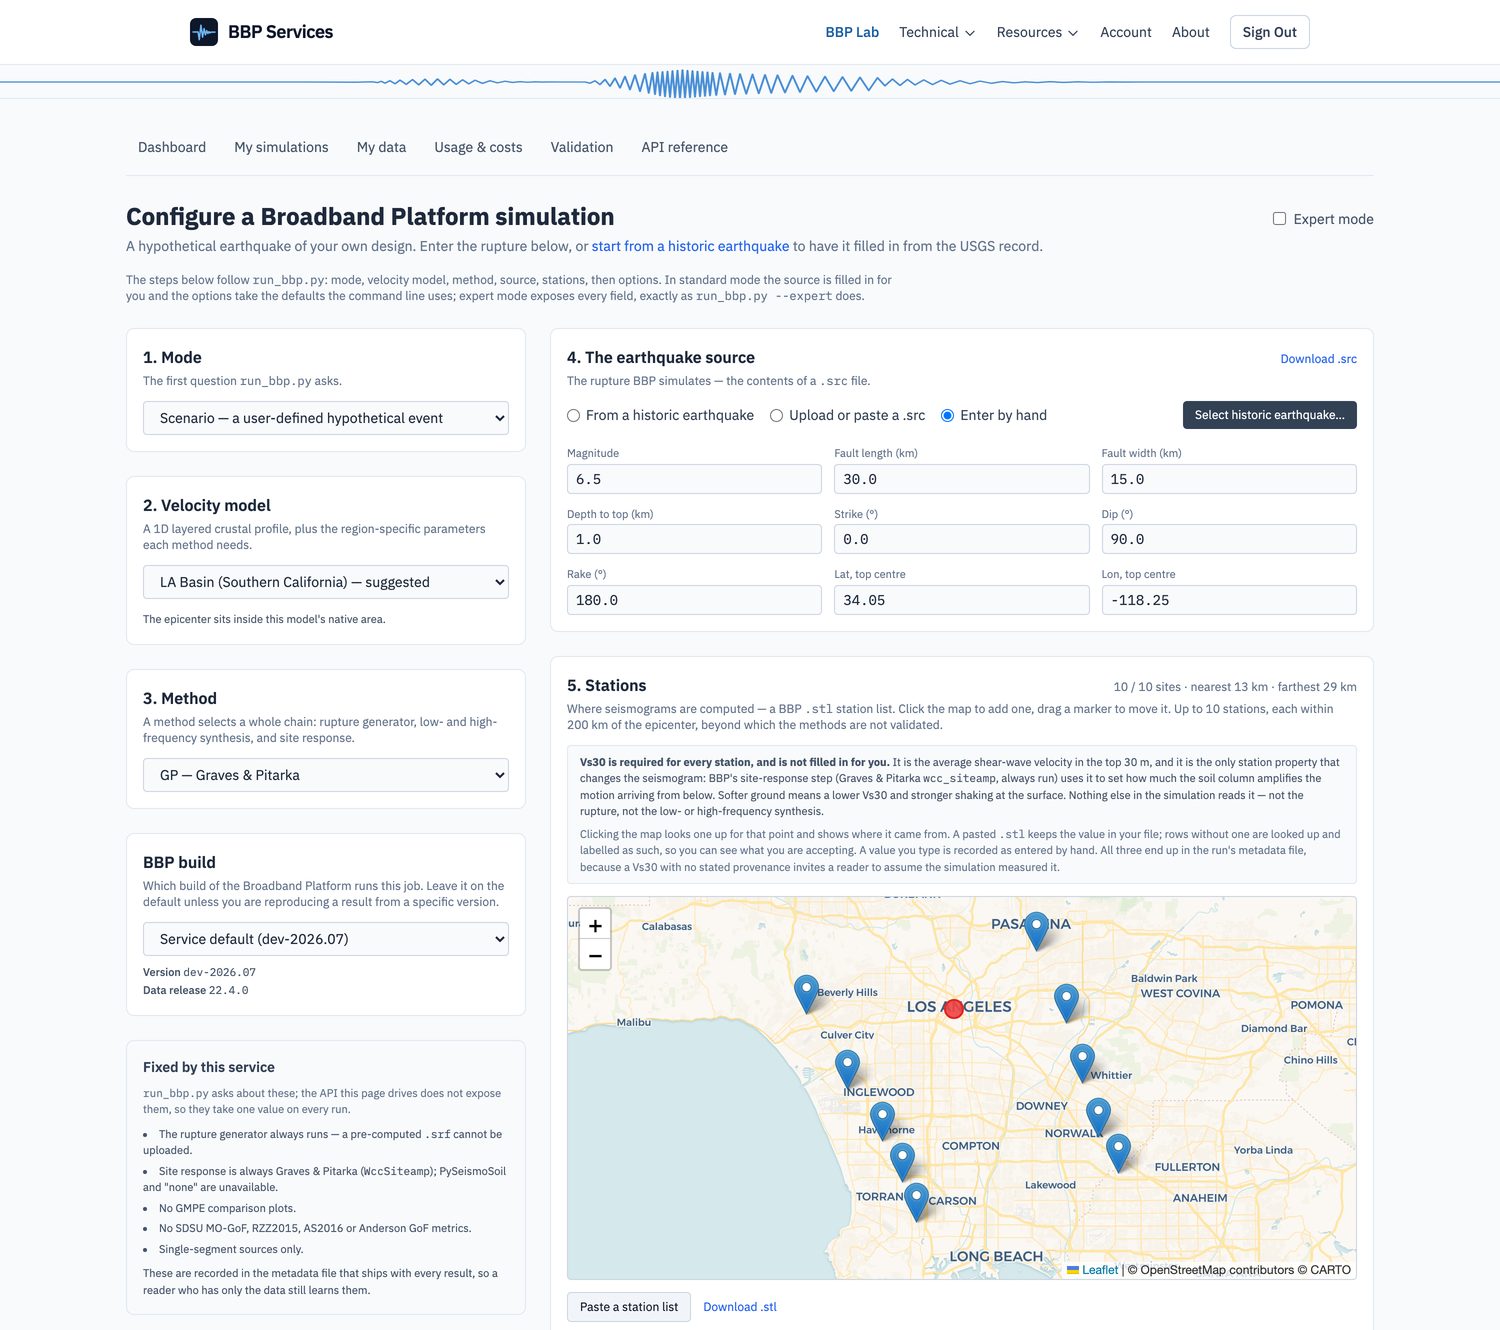Select the station marker directly above Torrance label
The height and width of the screenshot is (1330, 1500).
coord(902,1162)
